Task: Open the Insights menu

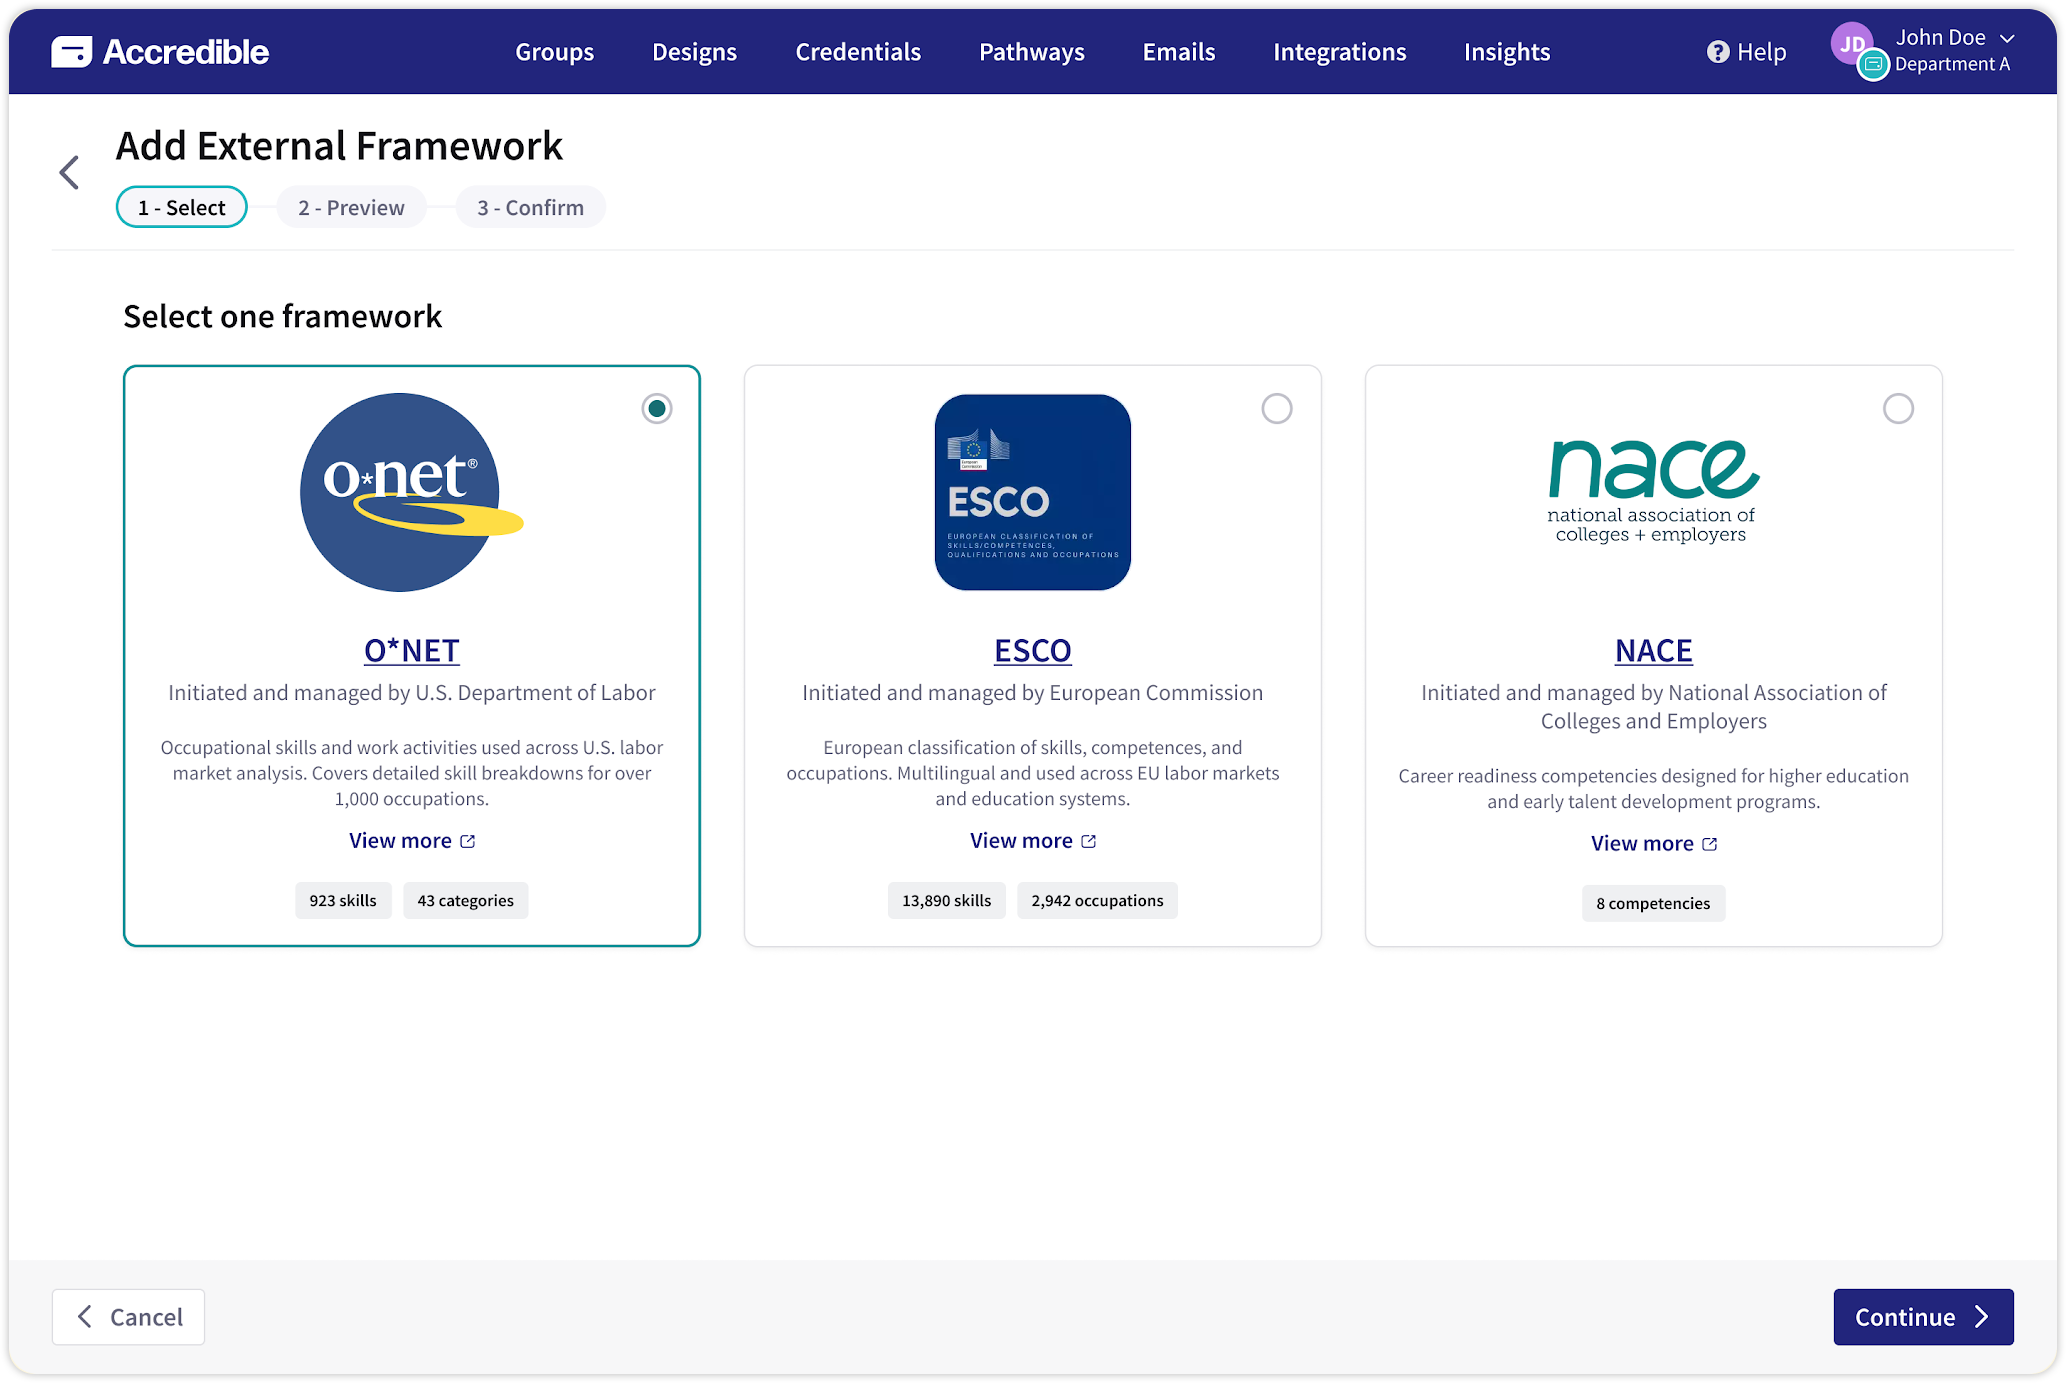Action: [x=1507, y=52]
